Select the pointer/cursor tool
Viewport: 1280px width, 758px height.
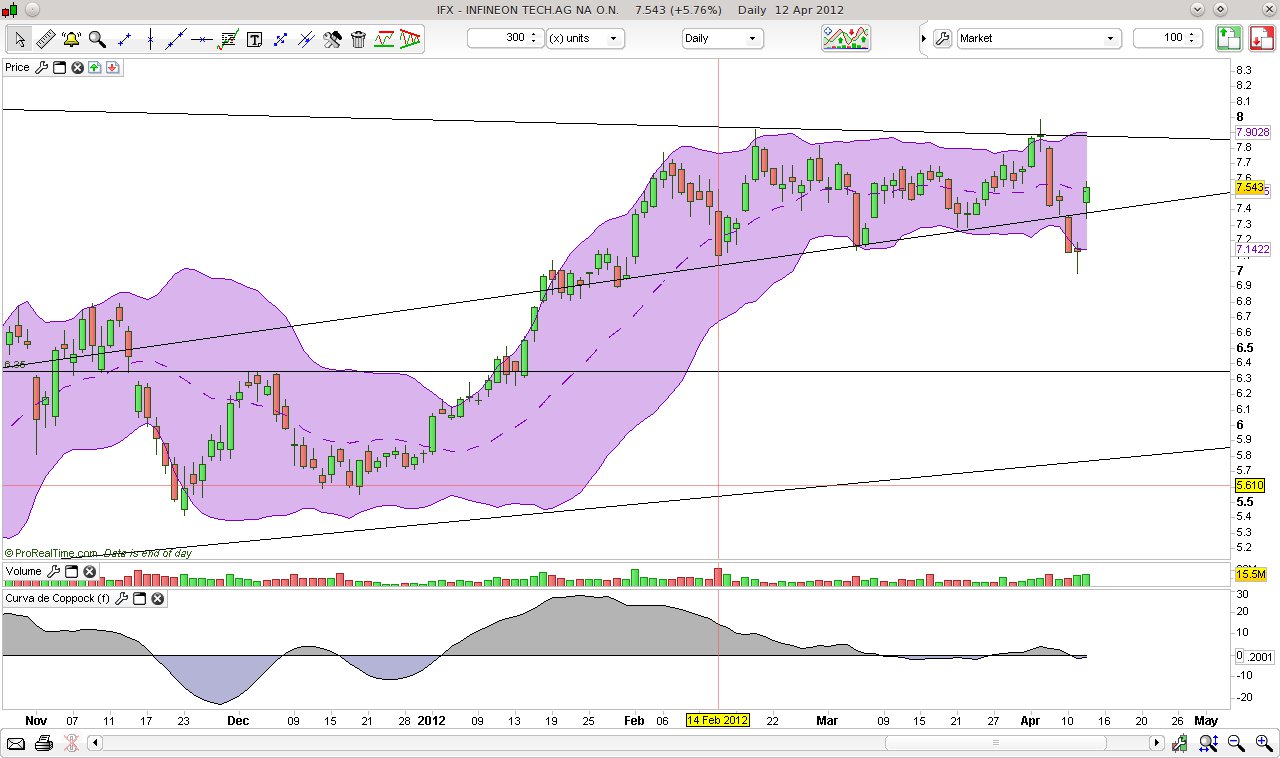(18, 38)
